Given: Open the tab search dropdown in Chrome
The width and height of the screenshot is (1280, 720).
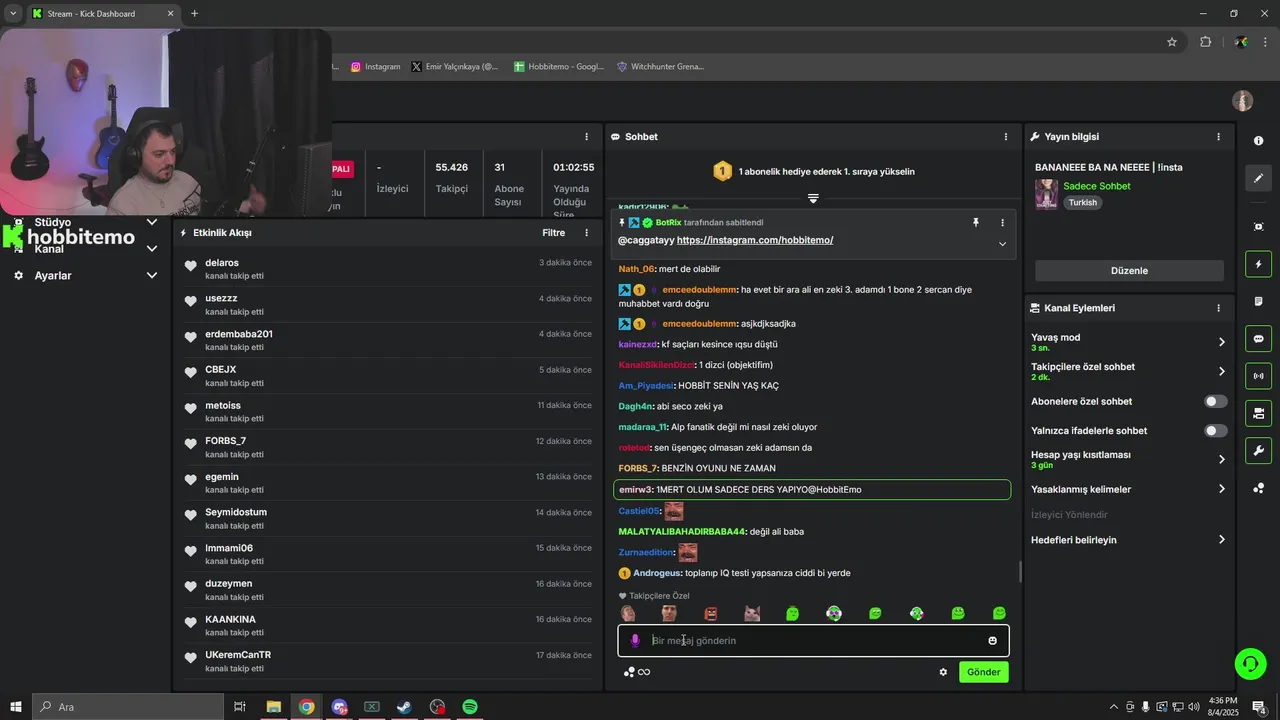Looking at the screenshot, I should coord(13,13).
